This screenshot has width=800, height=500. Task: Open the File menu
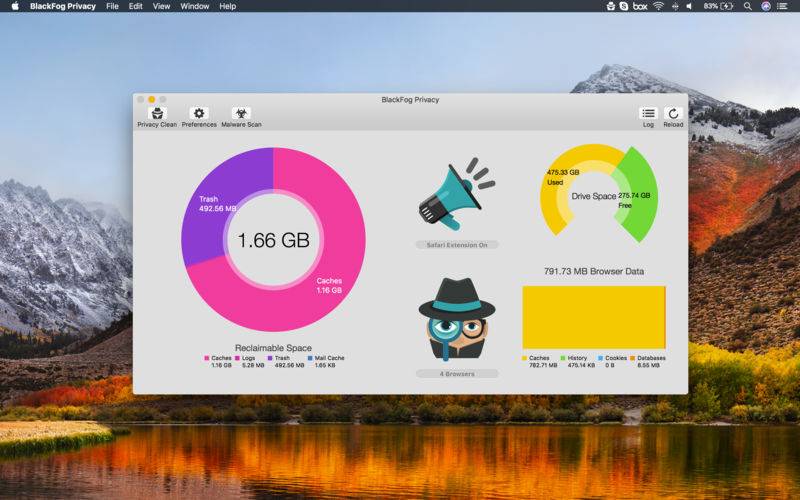112,6
